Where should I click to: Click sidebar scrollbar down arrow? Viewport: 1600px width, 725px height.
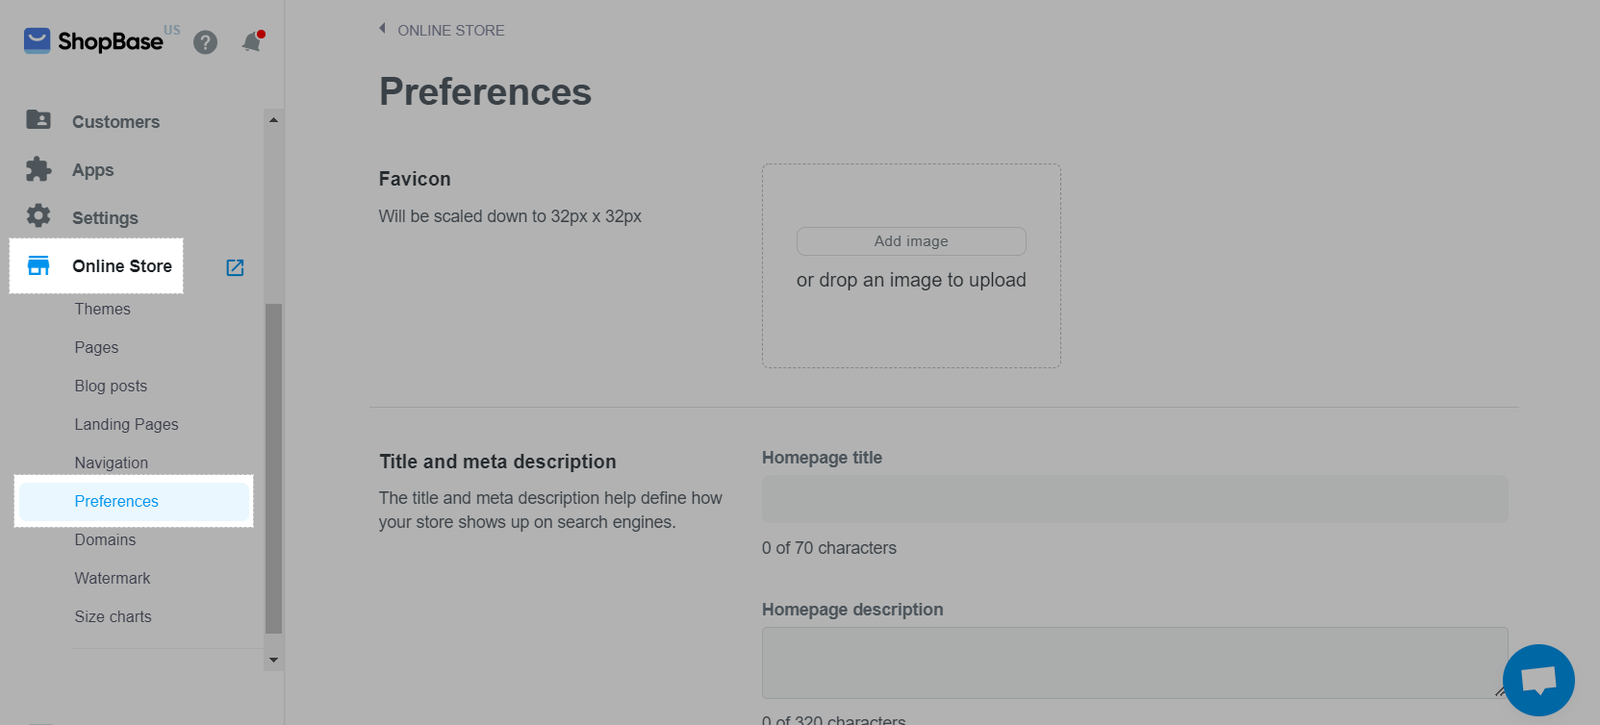tap(273, 660)
